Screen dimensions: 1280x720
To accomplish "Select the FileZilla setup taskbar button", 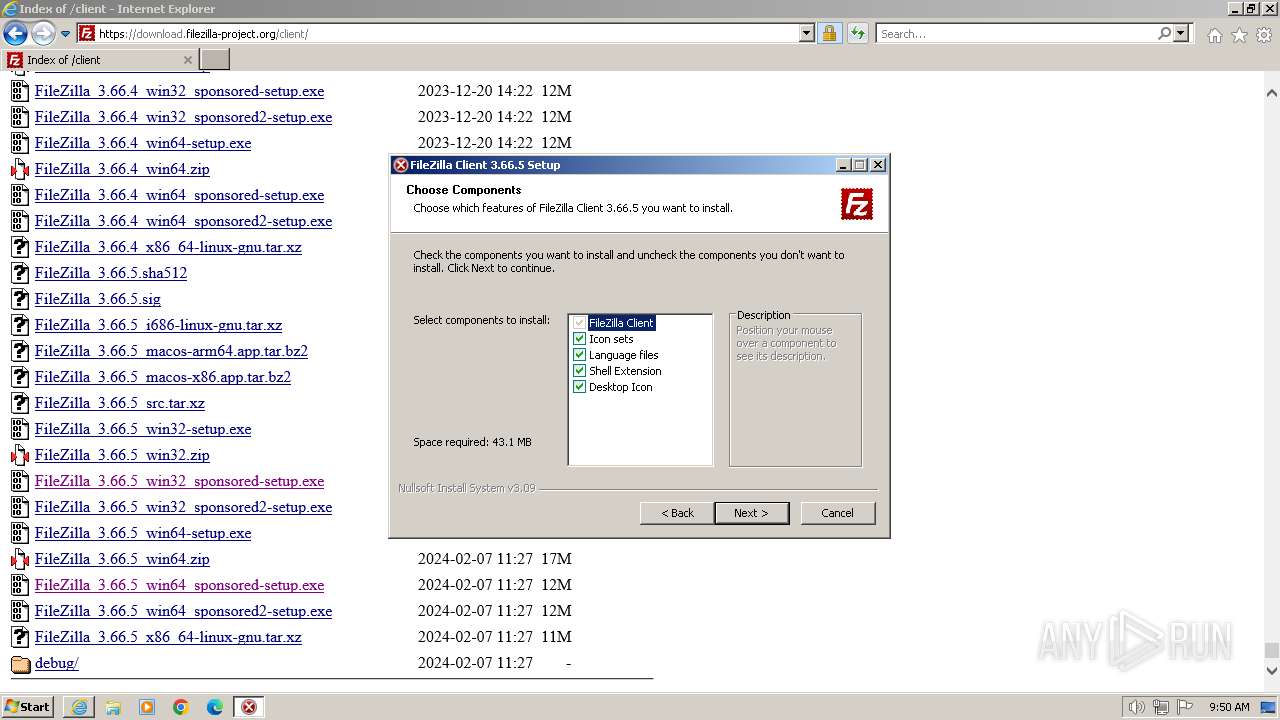I will pyautogui.click(x=249, y=707).
